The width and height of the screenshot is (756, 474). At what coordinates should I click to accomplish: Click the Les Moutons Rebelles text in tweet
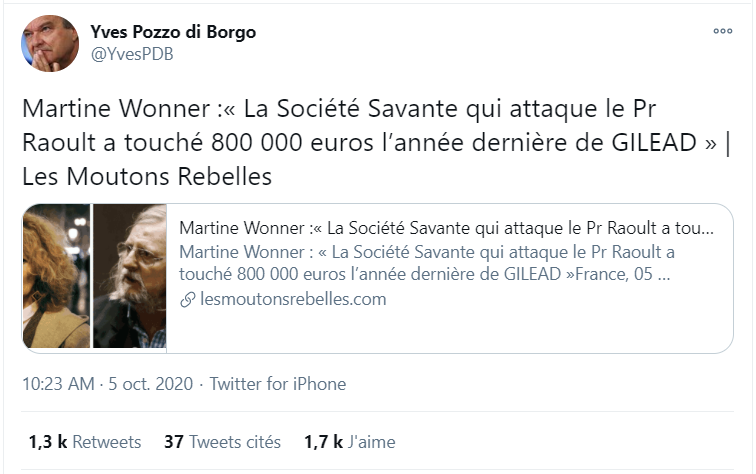tap(147, 176)
